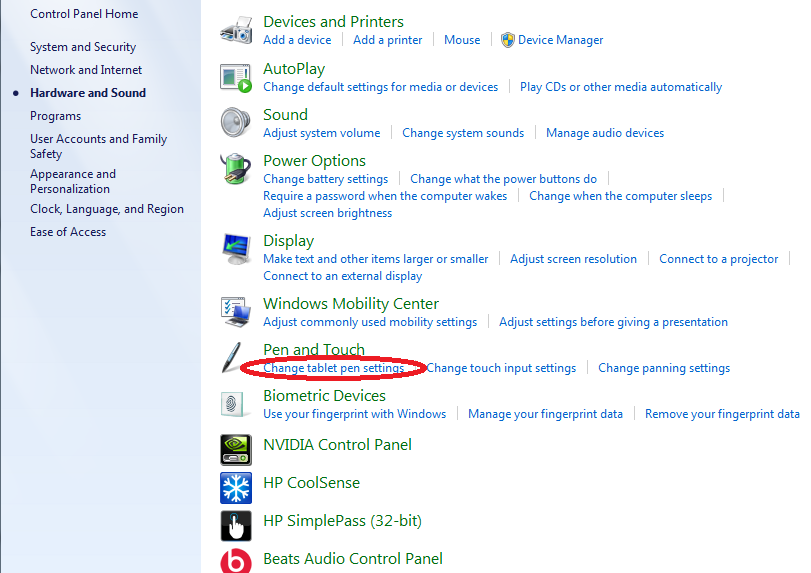The width and height of the screenshot is (811, 573).
Task: Click Adjust screen resolution link
Action: (x=573, y=259)
